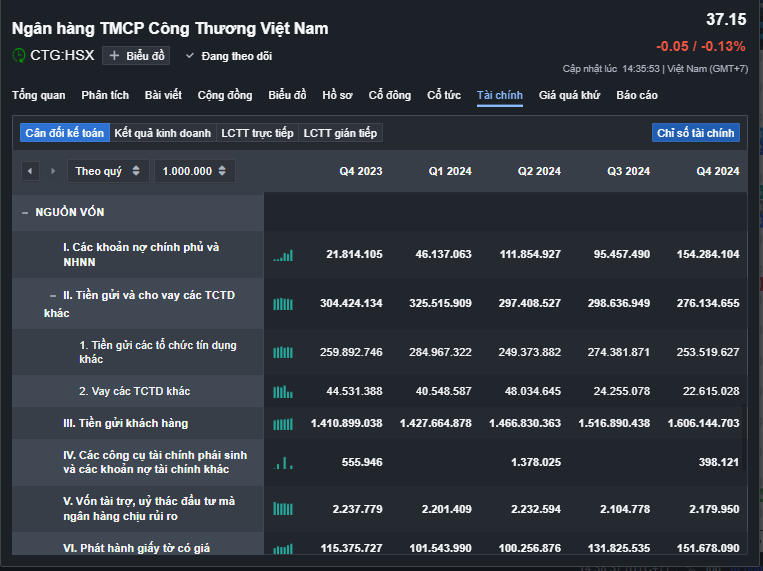Click the value 555.946

tap(362, 462)
